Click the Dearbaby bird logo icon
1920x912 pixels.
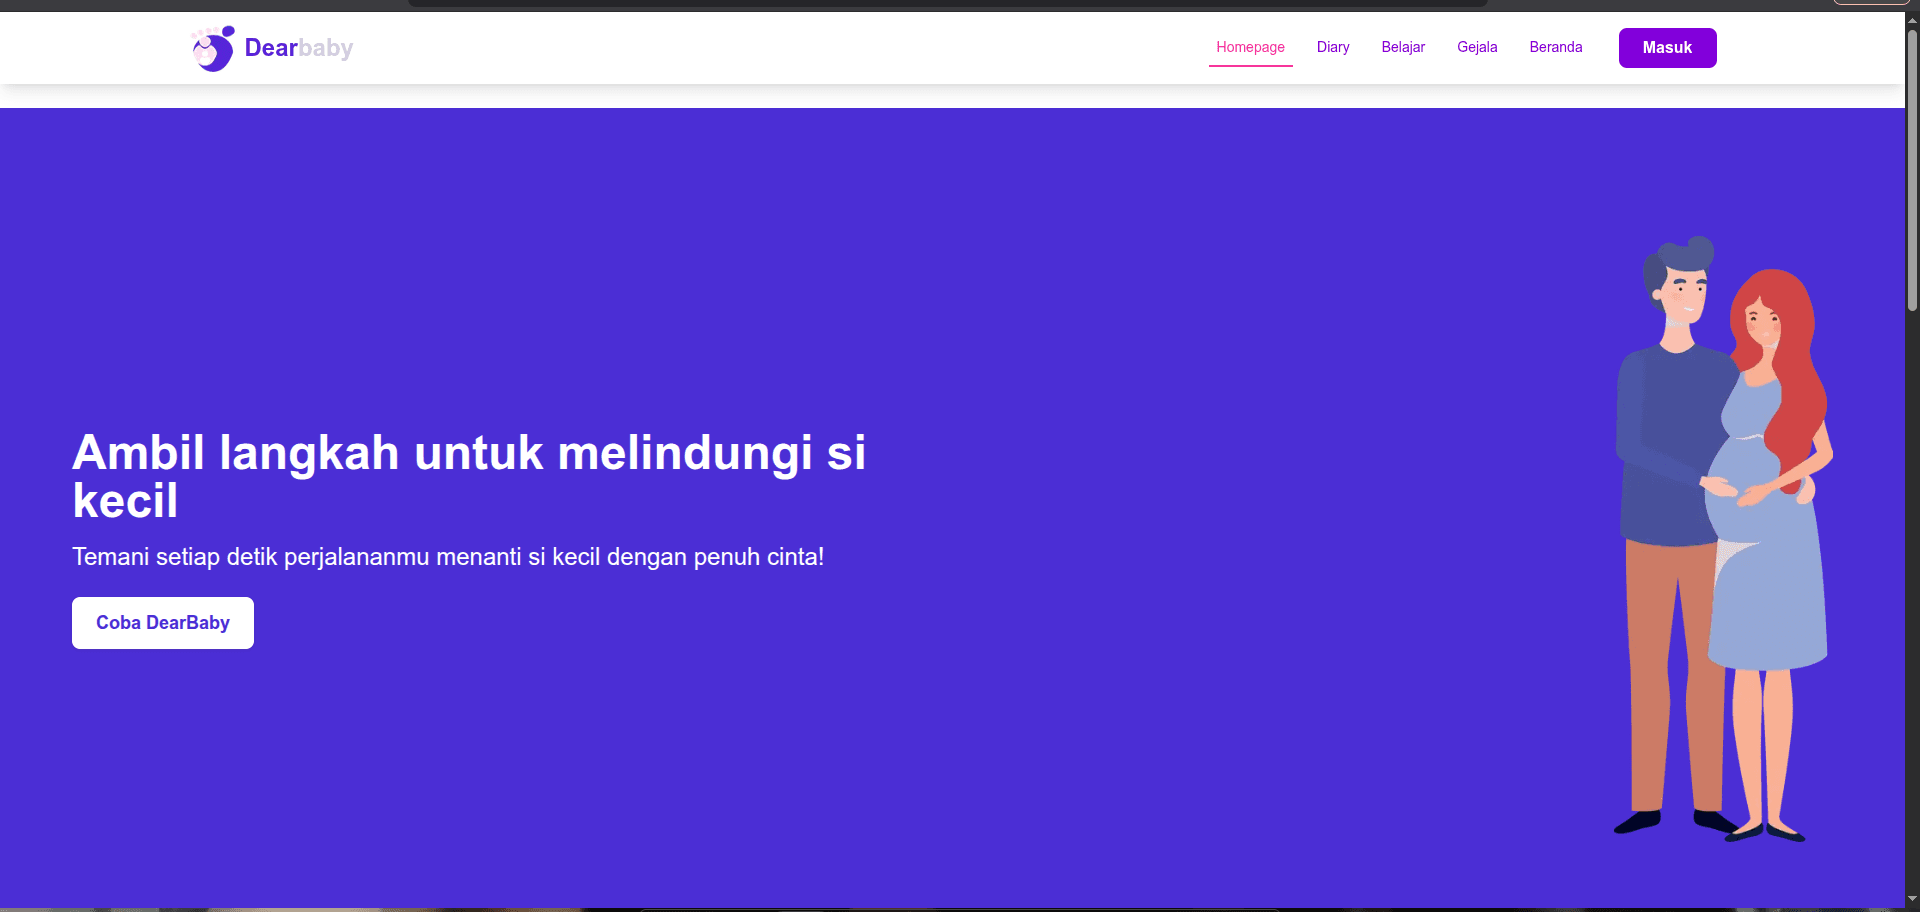point(212,47)
